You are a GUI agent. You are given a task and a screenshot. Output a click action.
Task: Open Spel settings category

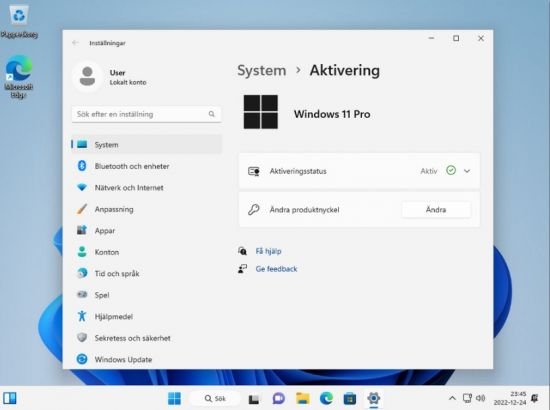(147, 295)
